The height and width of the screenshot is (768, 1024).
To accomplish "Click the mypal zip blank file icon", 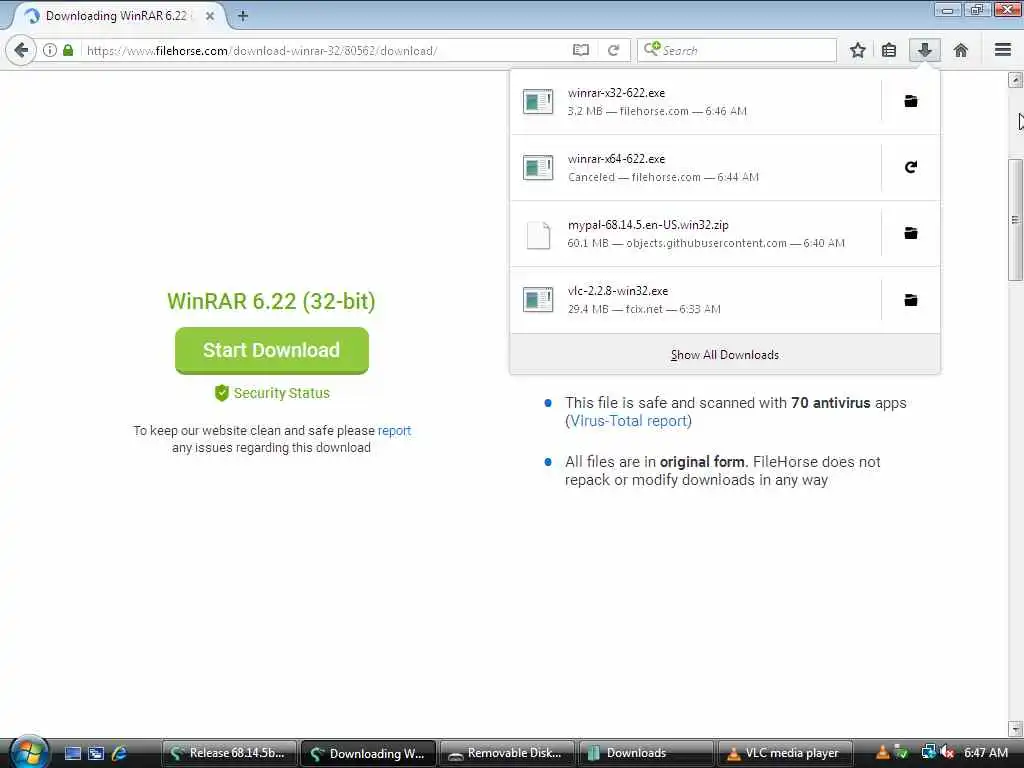I will [538, 234].
